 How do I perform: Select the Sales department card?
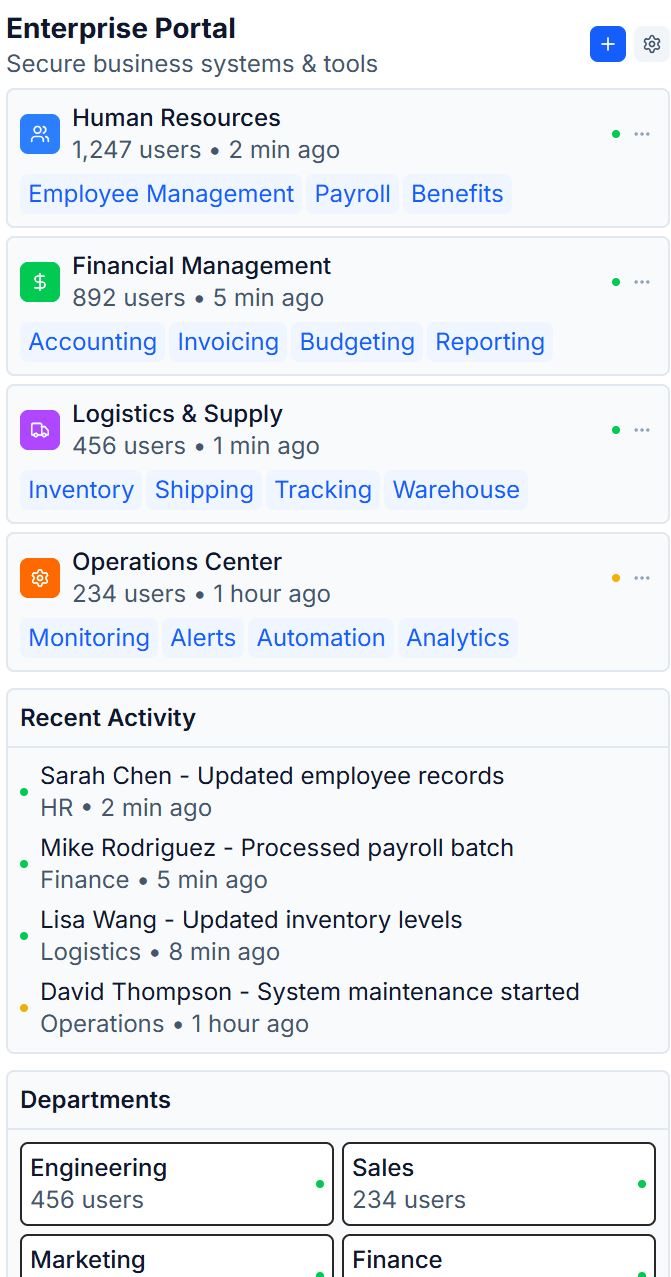[x=499, y=1184]
